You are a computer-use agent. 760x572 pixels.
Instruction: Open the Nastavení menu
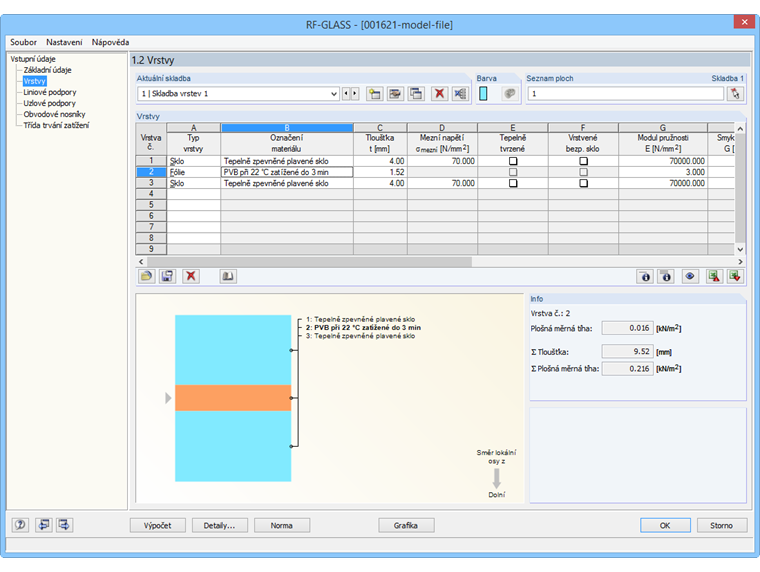tap(64, 42)
